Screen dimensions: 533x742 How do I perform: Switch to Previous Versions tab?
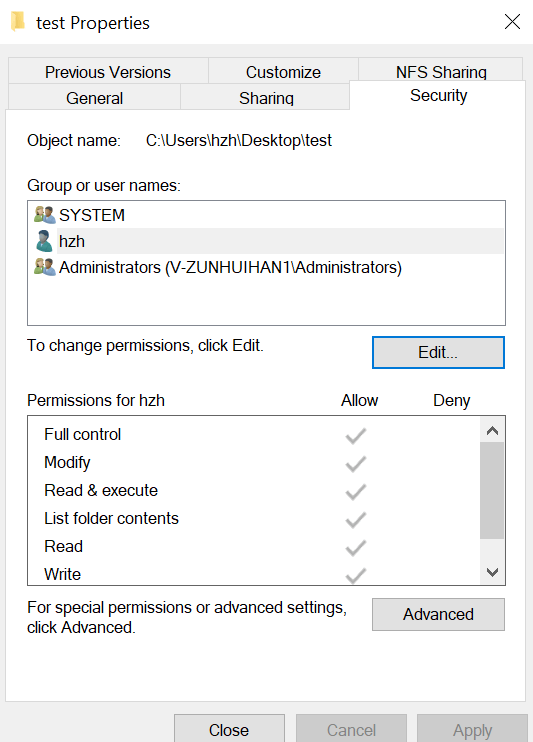(108, 71)
